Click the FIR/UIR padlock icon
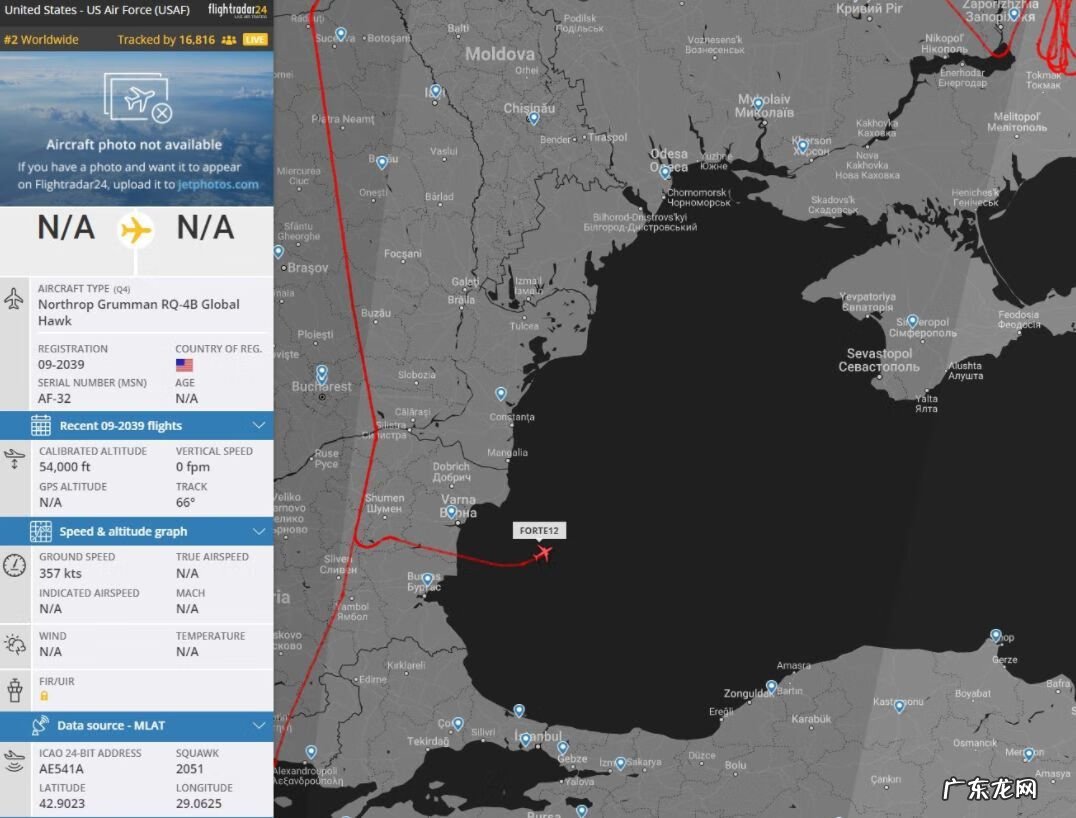This screenshot has height=818, width=1076. click(x=44, y=696)
